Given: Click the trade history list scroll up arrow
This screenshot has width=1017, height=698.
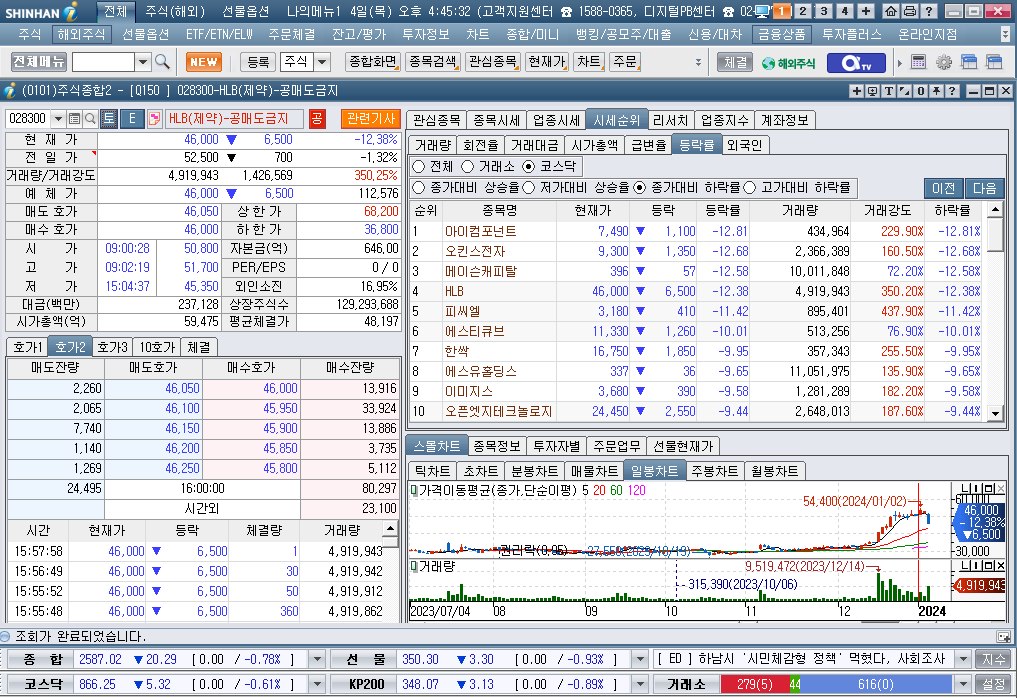Looking at the screenshot, I should point(390,527).
